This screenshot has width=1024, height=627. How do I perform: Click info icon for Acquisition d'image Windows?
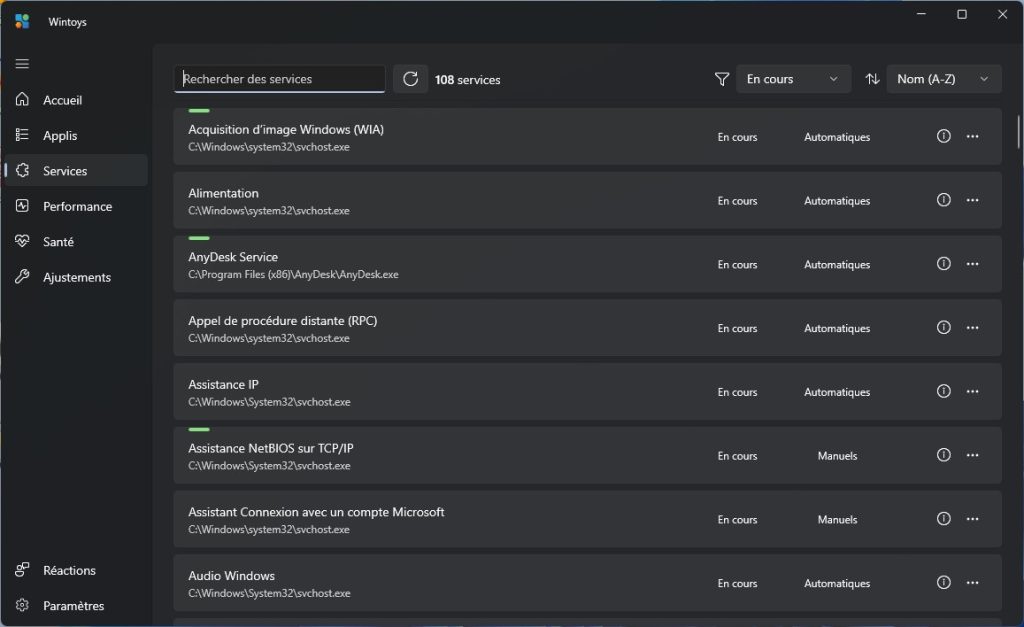click(943, 137)
